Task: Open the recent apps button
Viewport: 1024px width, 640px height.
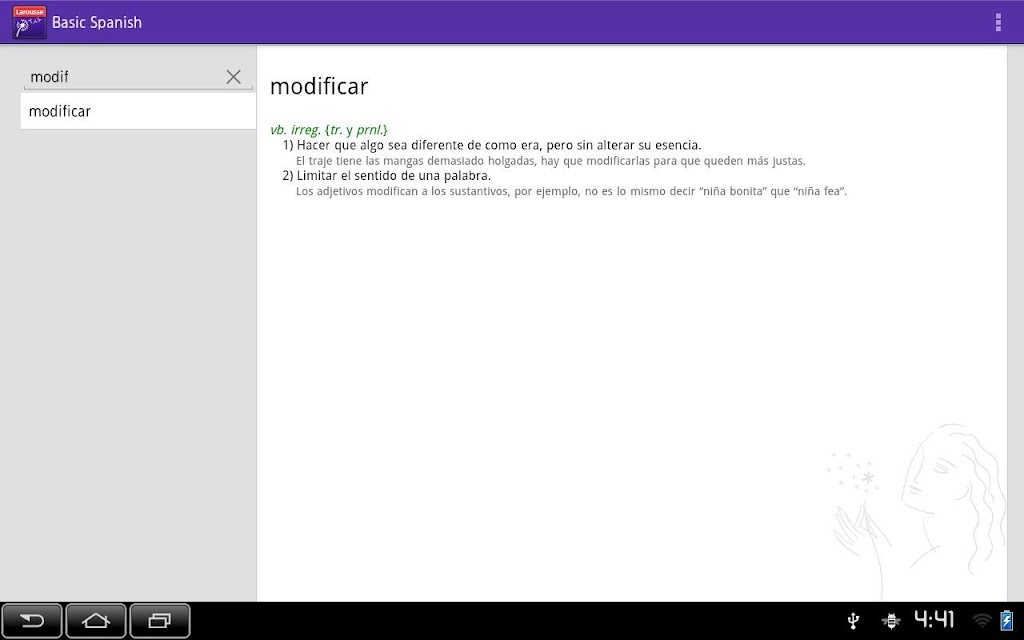Action: (160, 620)
